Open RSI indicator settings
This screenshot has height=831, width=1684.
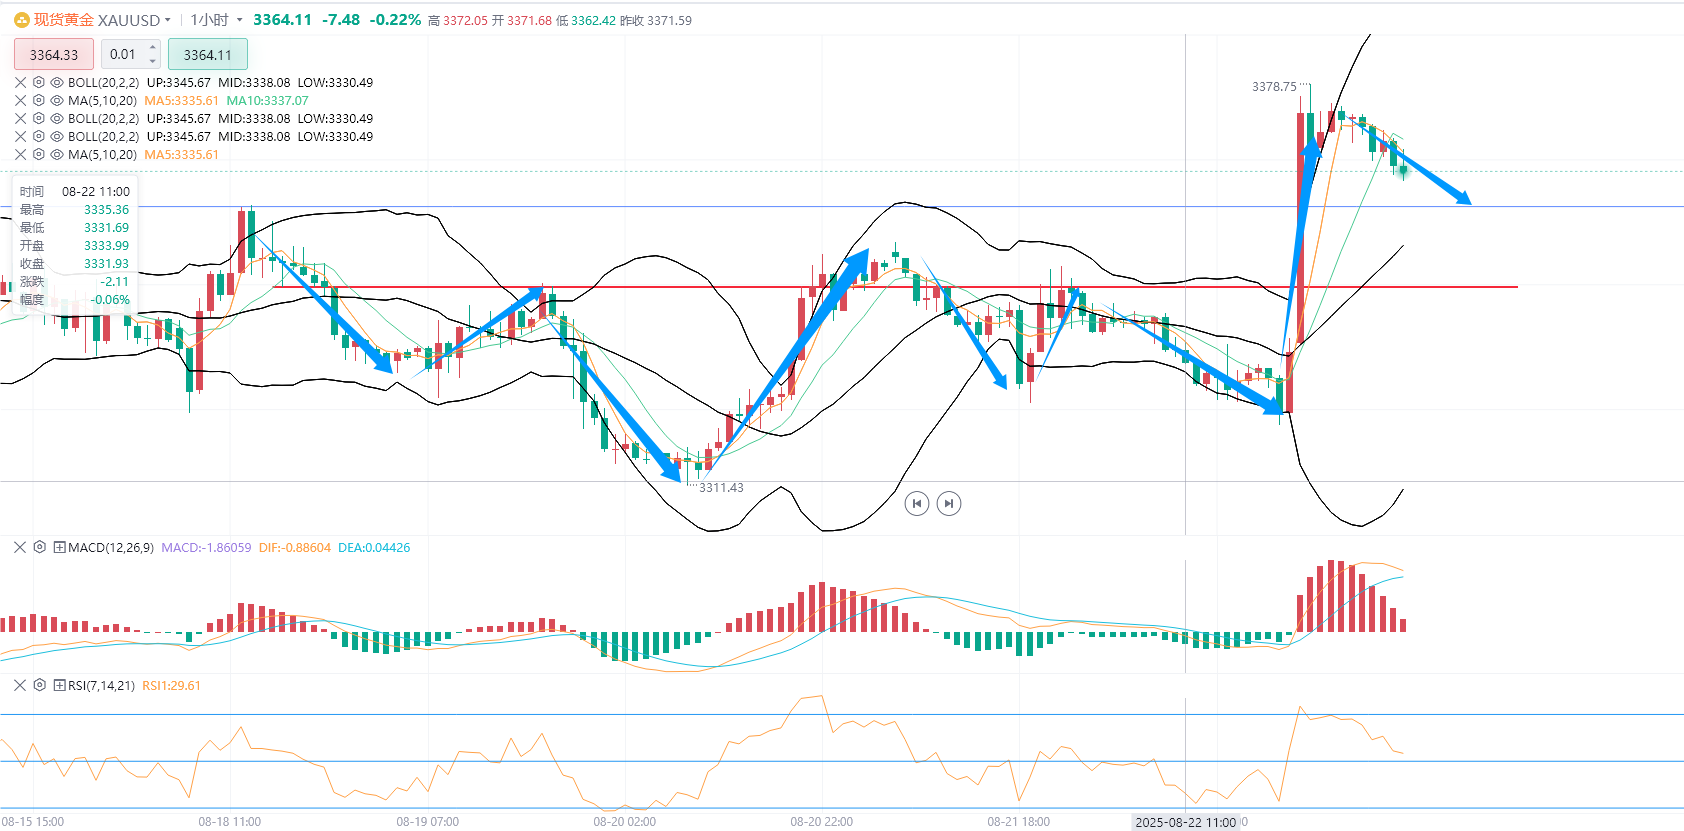click(40, 685)
